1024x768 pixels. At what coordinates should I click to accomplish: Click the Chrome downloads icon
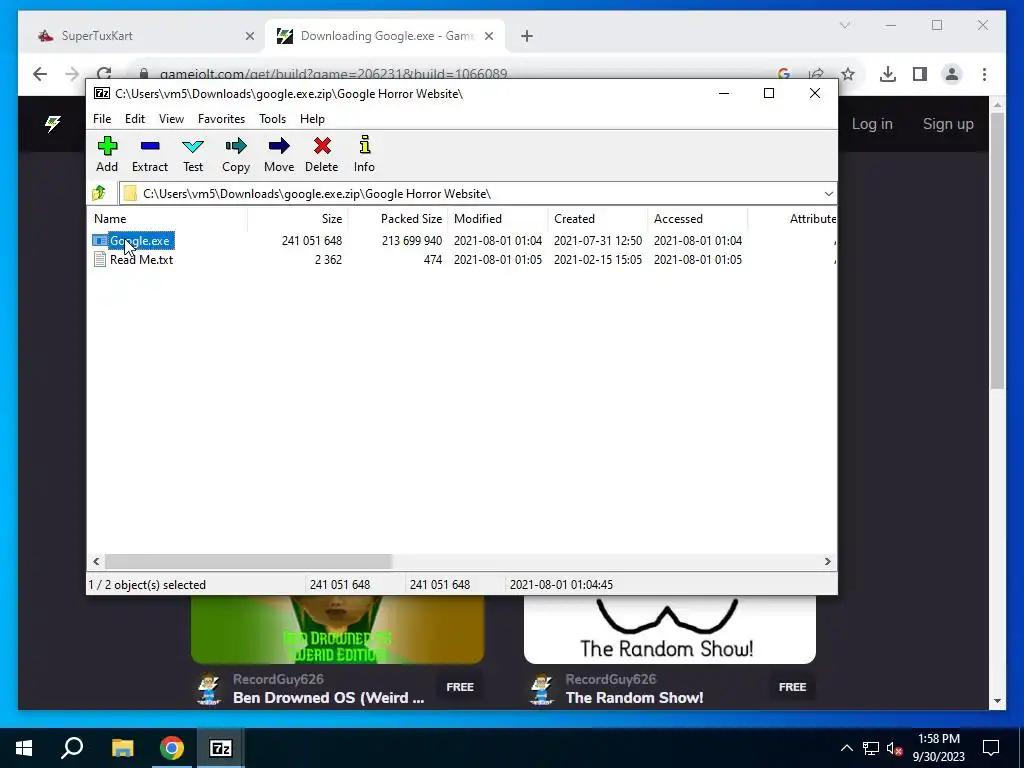pyautogui.click(x=888, y=74)
